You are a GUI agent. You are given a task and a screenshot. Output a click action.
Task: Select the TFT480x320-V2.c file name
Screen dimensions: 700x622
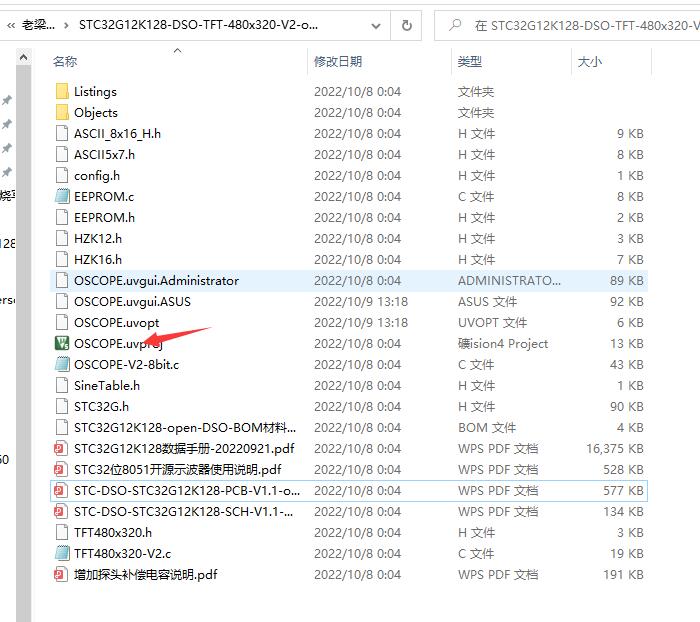click(123, 553)
